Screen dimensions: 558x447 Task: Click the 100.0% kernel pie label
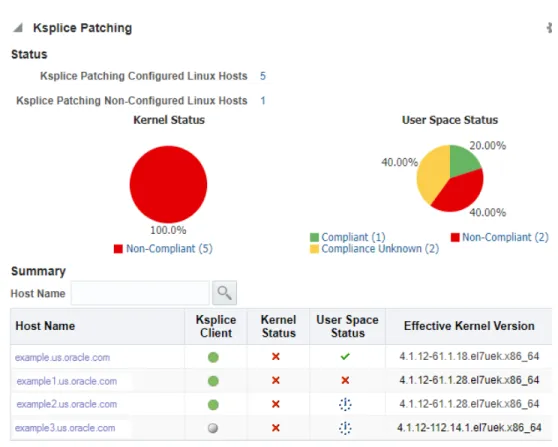click(168, 230)
